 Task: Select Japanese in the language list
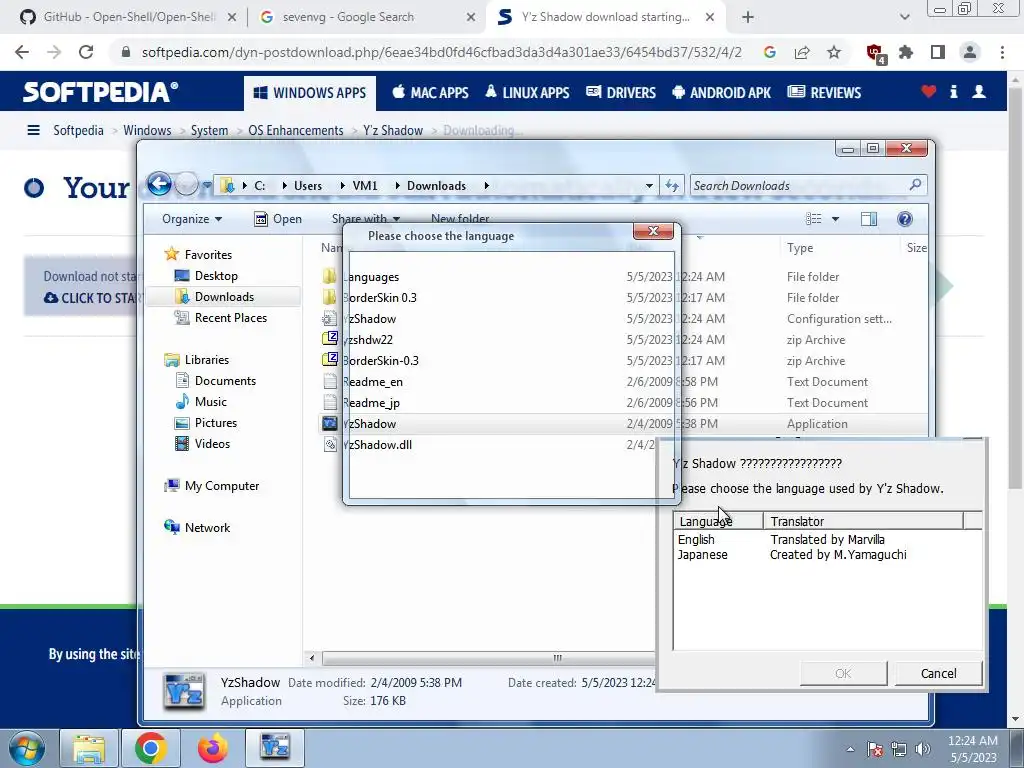(x=703, y=554)
